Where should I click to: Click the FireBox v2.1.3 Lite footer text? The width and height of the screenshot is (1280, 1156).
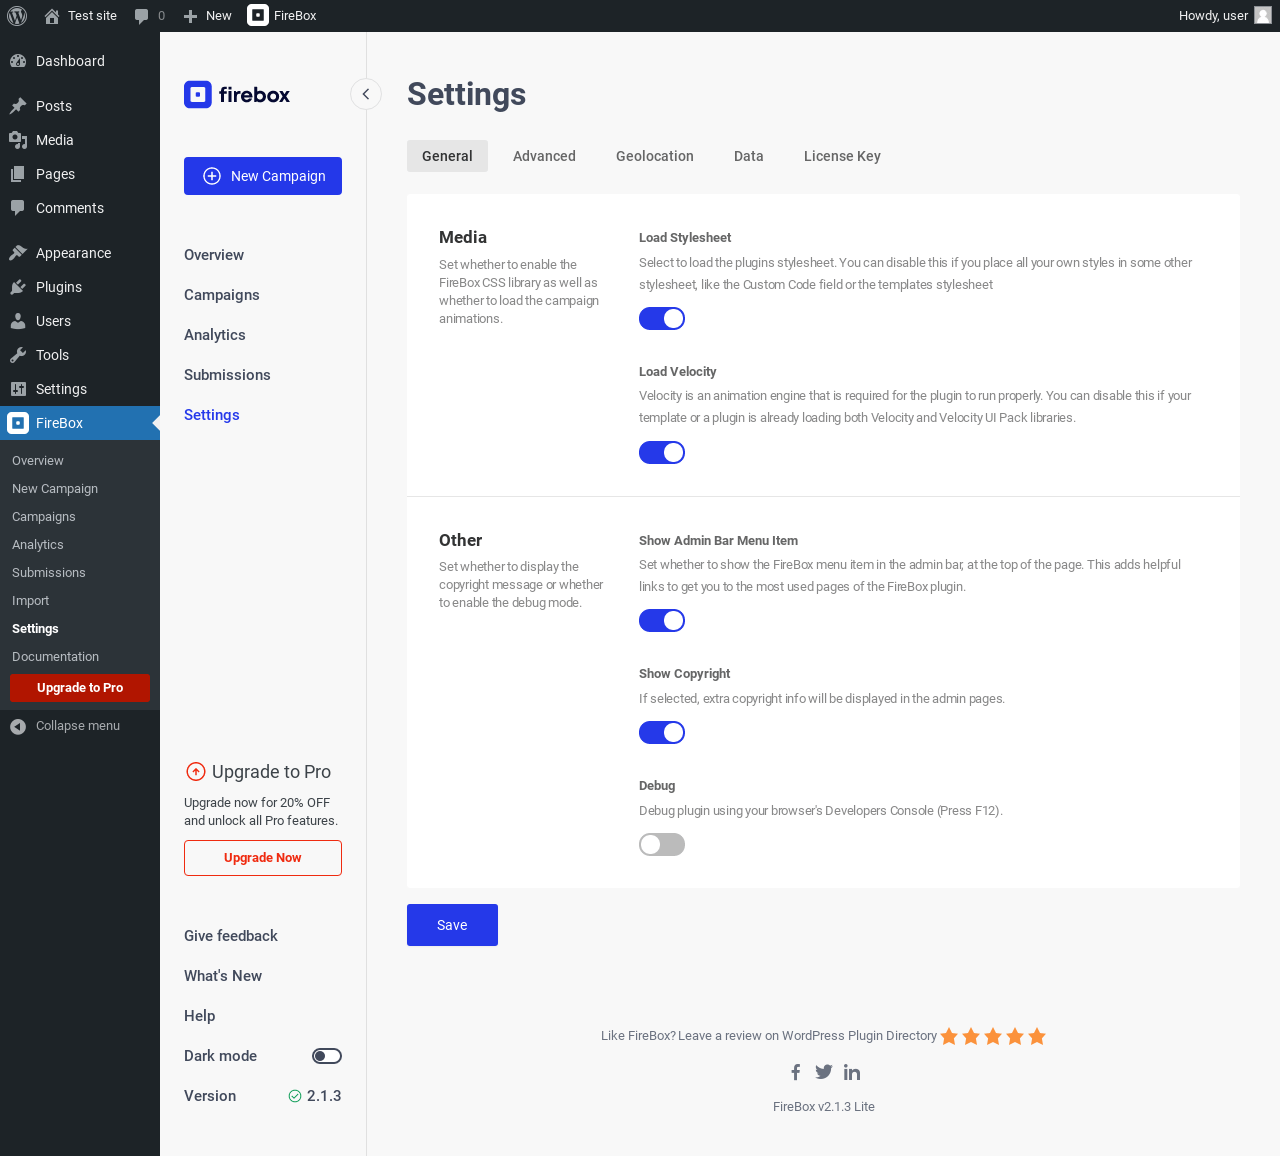pyautogui.click(x=824, y=1107)
